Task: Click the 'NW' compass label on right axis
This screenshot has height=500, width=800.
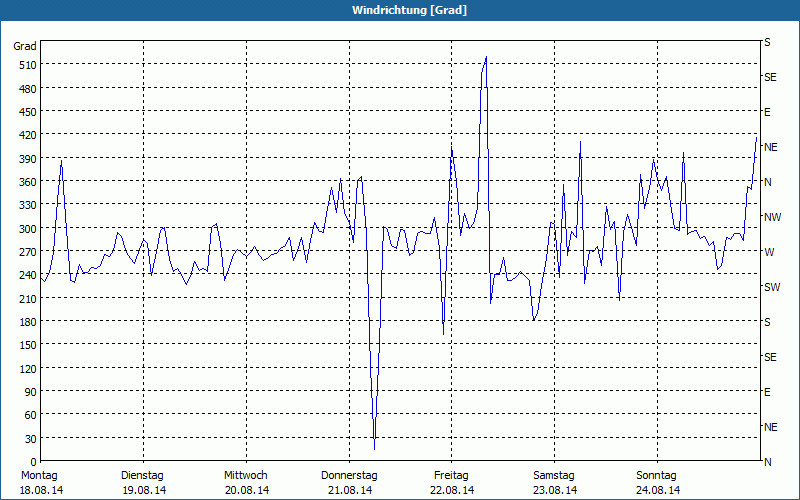Action: [x=772, y=217]
